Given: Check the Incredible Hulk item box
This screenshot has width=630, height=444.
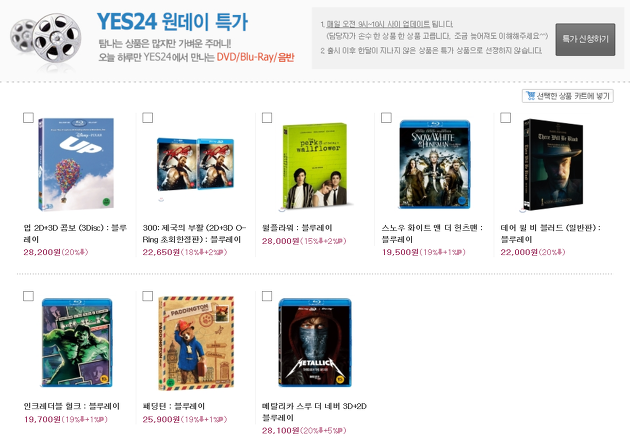Looking at the screenshot, I should coord(28,296).
